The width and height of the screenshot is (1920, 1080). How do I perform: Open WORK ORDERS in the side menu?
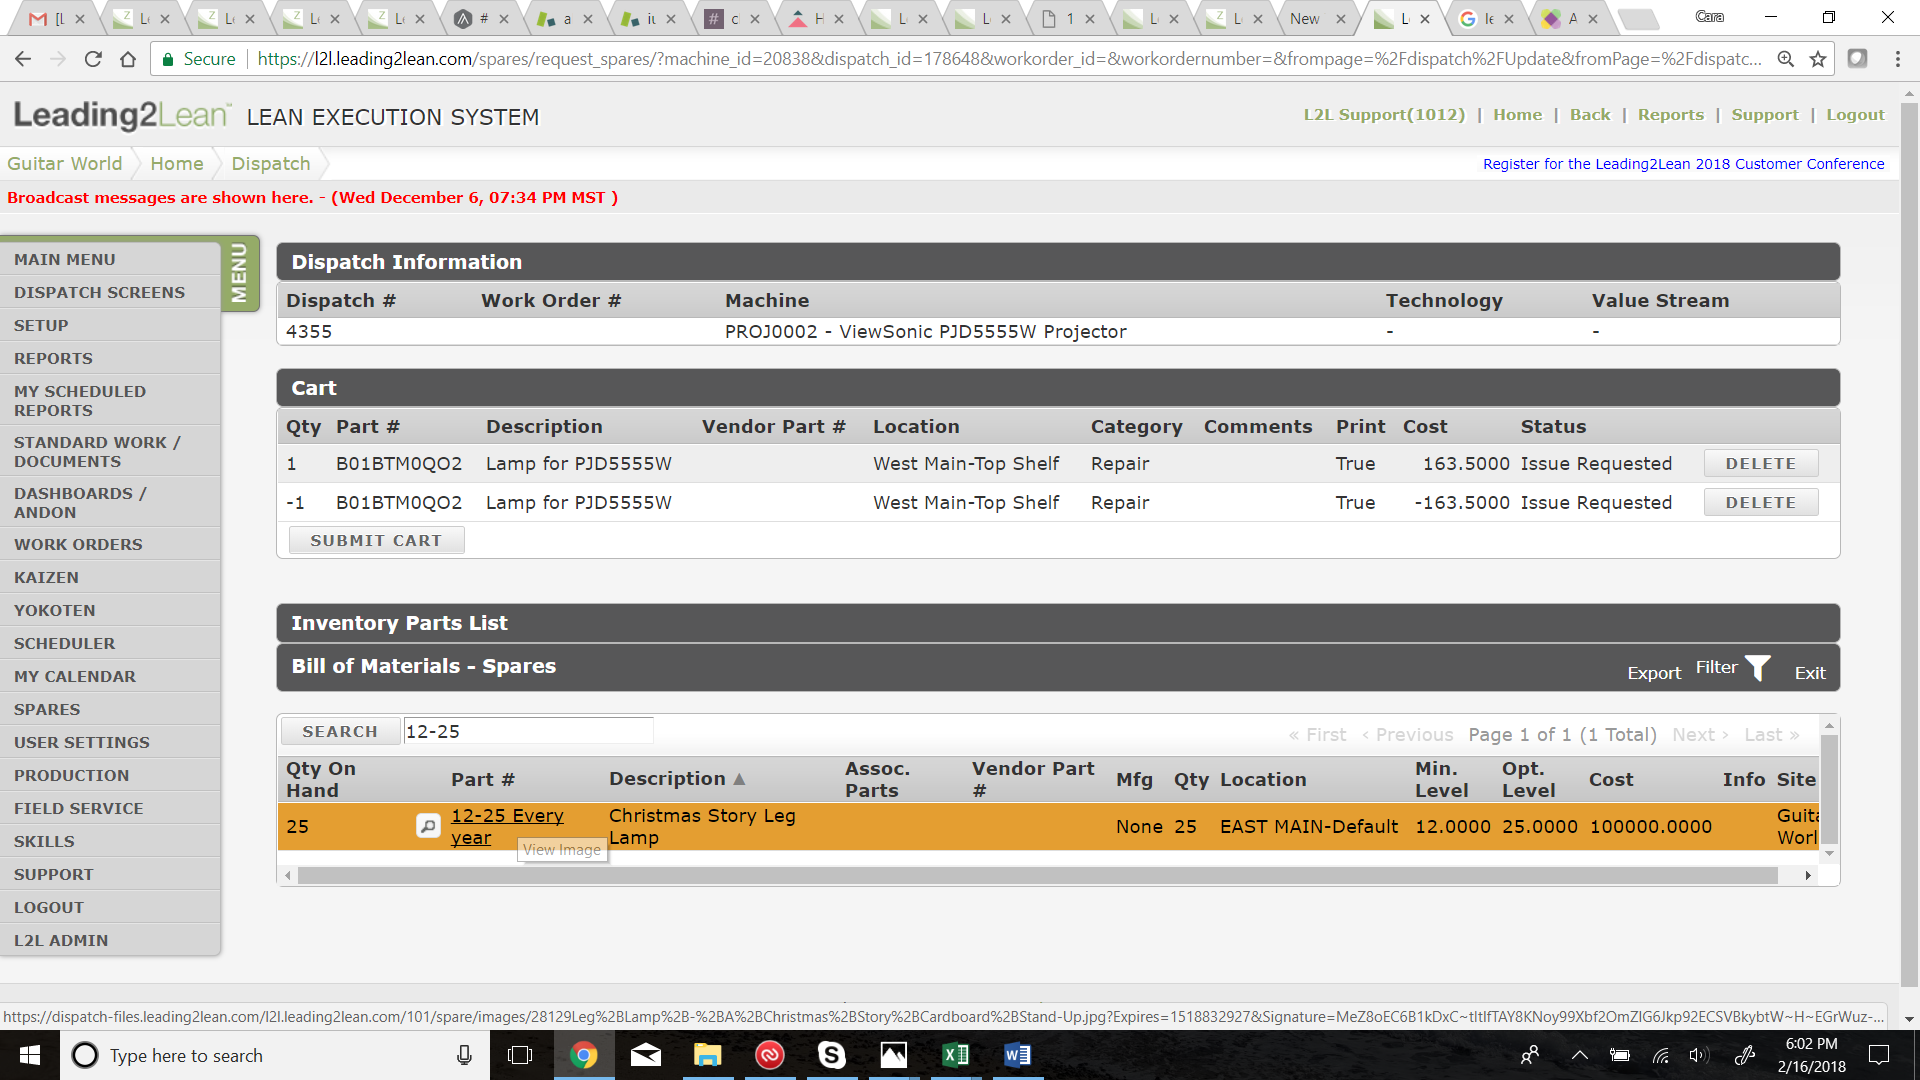point(110,544)
